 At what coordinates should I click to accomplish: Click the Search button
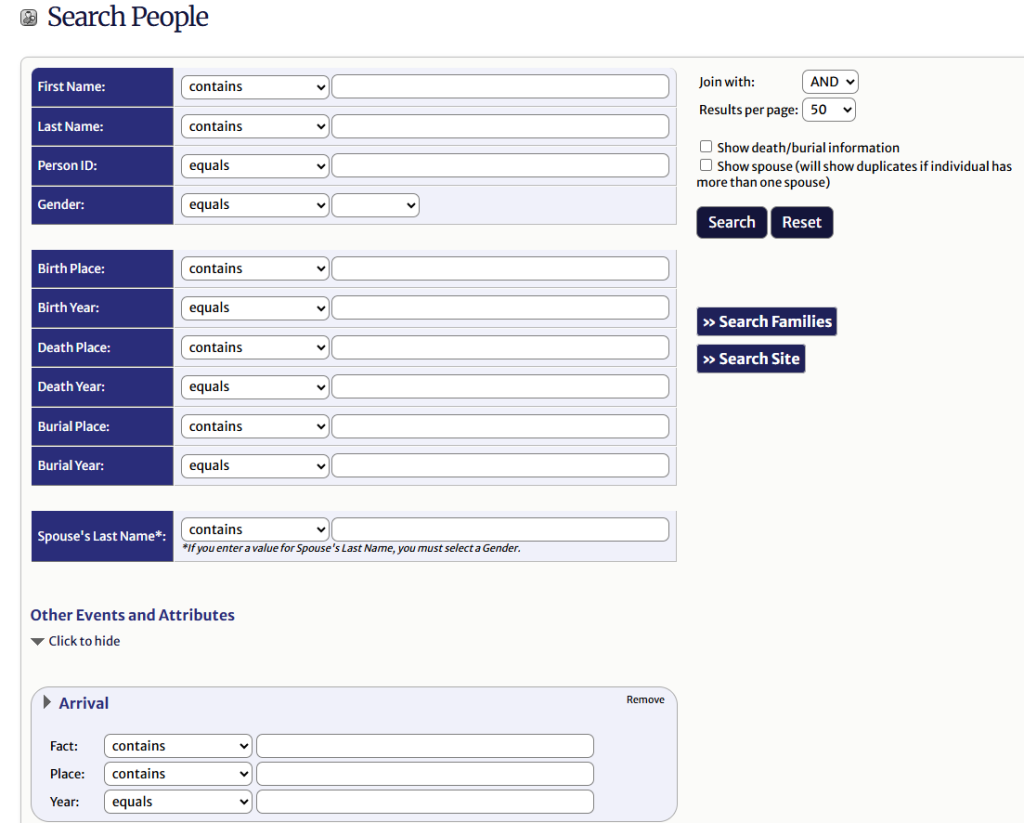(x=731, y=222)
